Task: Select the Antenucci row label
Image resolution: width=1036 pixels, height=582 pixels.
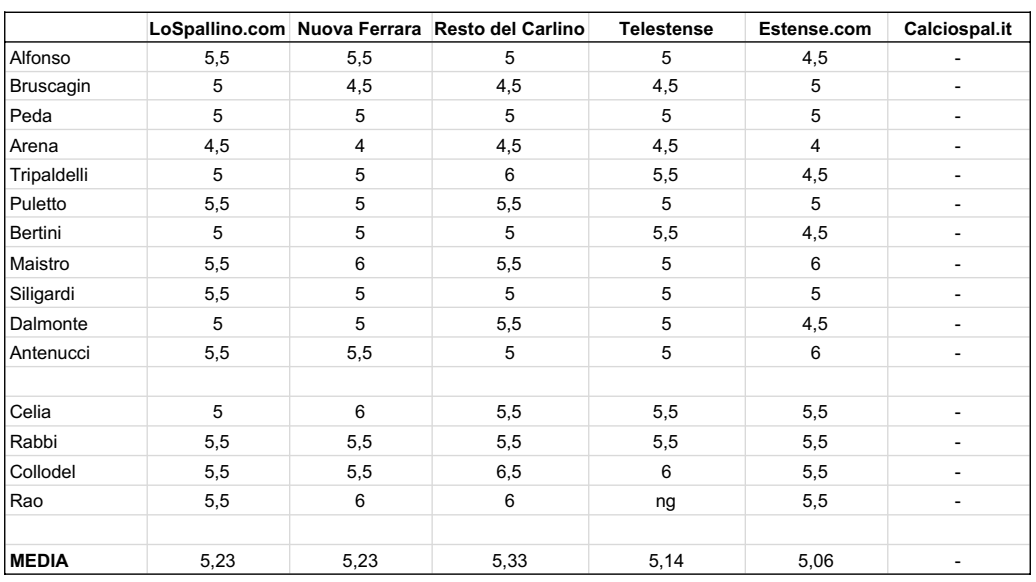Action: pyautogui.click(x=76, y=353)
